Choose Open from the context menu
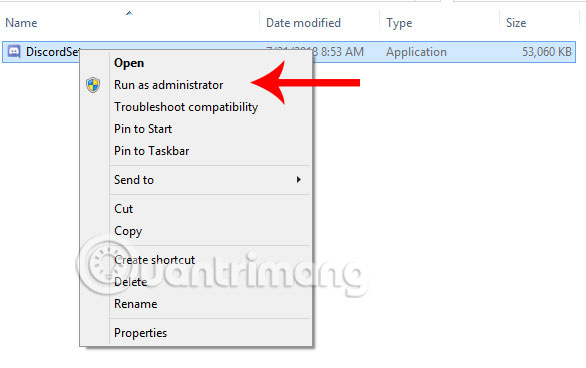The width and height of the screenshot is (586, 368). coord(129,63)
